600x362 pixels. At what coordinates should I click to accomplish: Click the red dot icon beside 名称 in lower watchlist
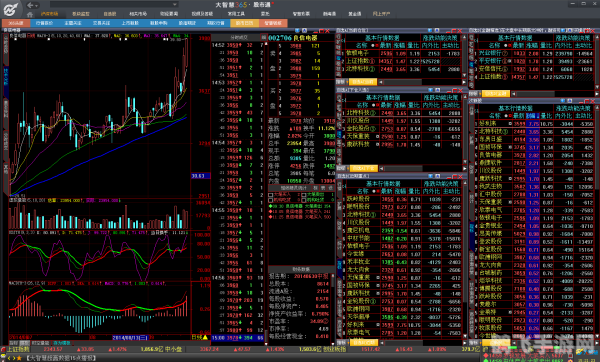pyautogui.click(x=378, y=191)
